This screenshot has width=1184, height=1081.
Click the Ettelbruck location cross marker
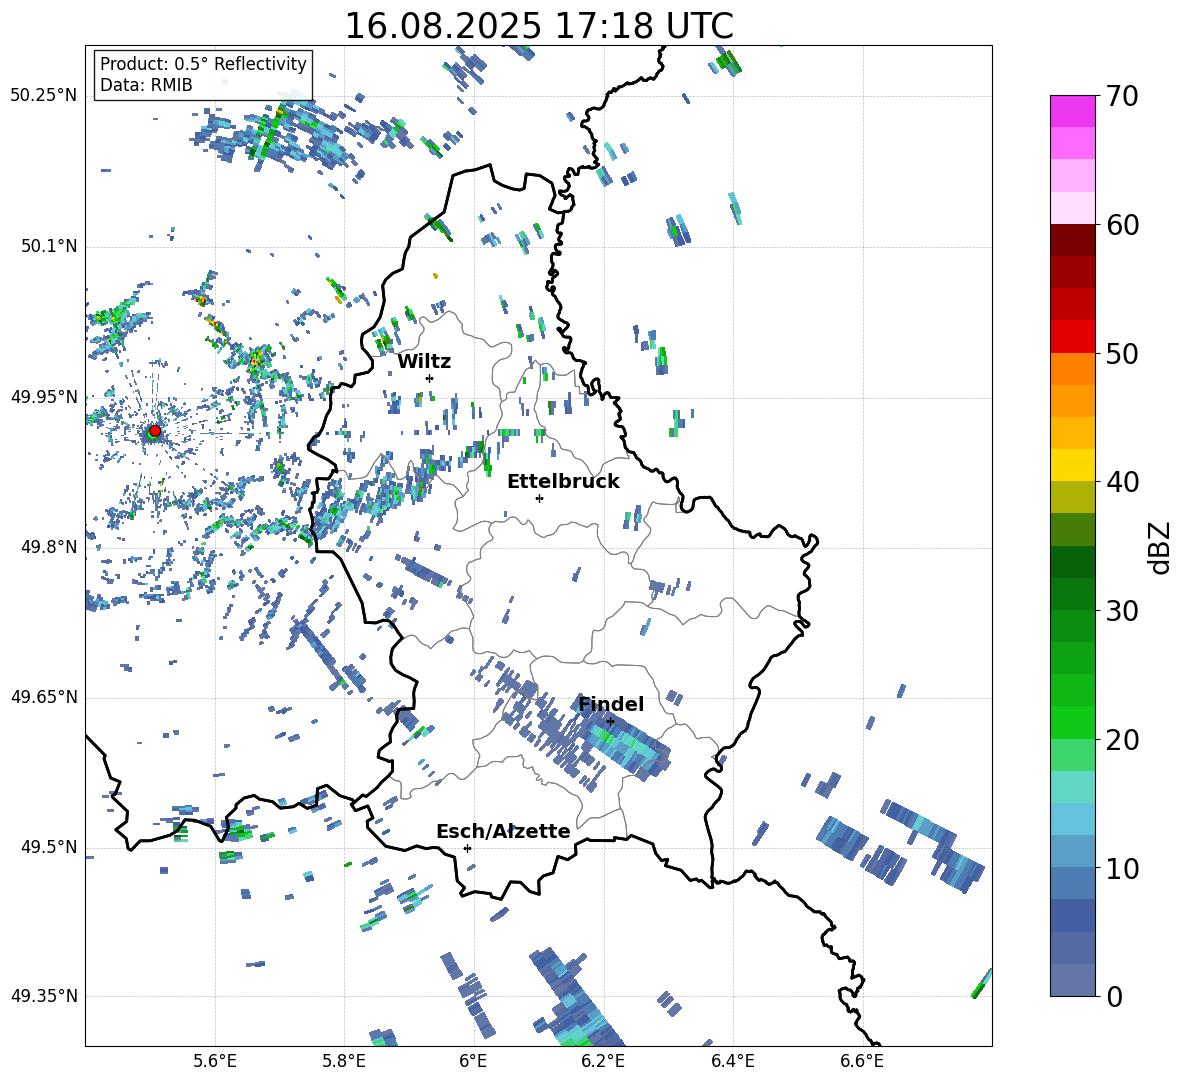click(x=539, y=498)
